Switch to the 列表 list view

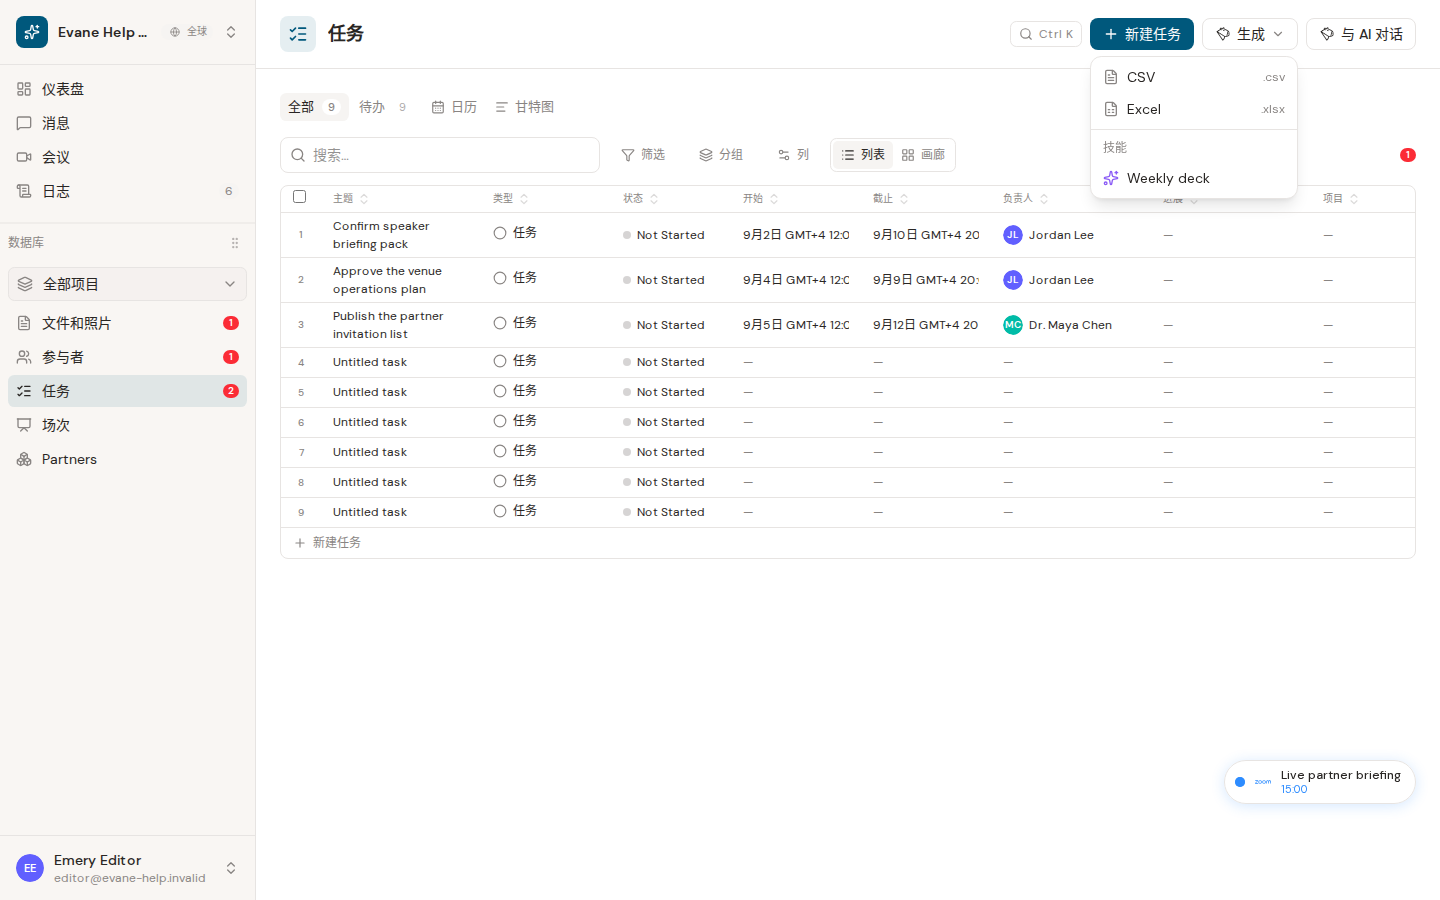point(863,155)
